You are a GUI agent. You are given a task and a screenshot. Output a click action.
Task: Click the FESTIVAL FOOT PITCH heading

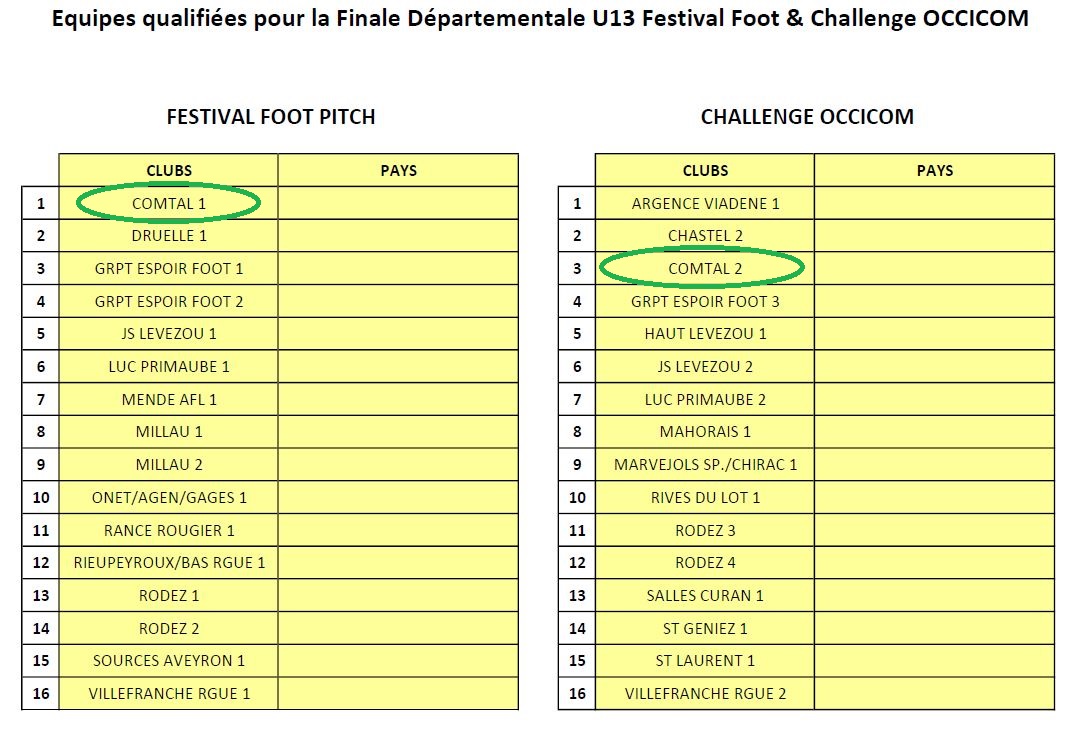pyautogui.click(x=271, y=117)
